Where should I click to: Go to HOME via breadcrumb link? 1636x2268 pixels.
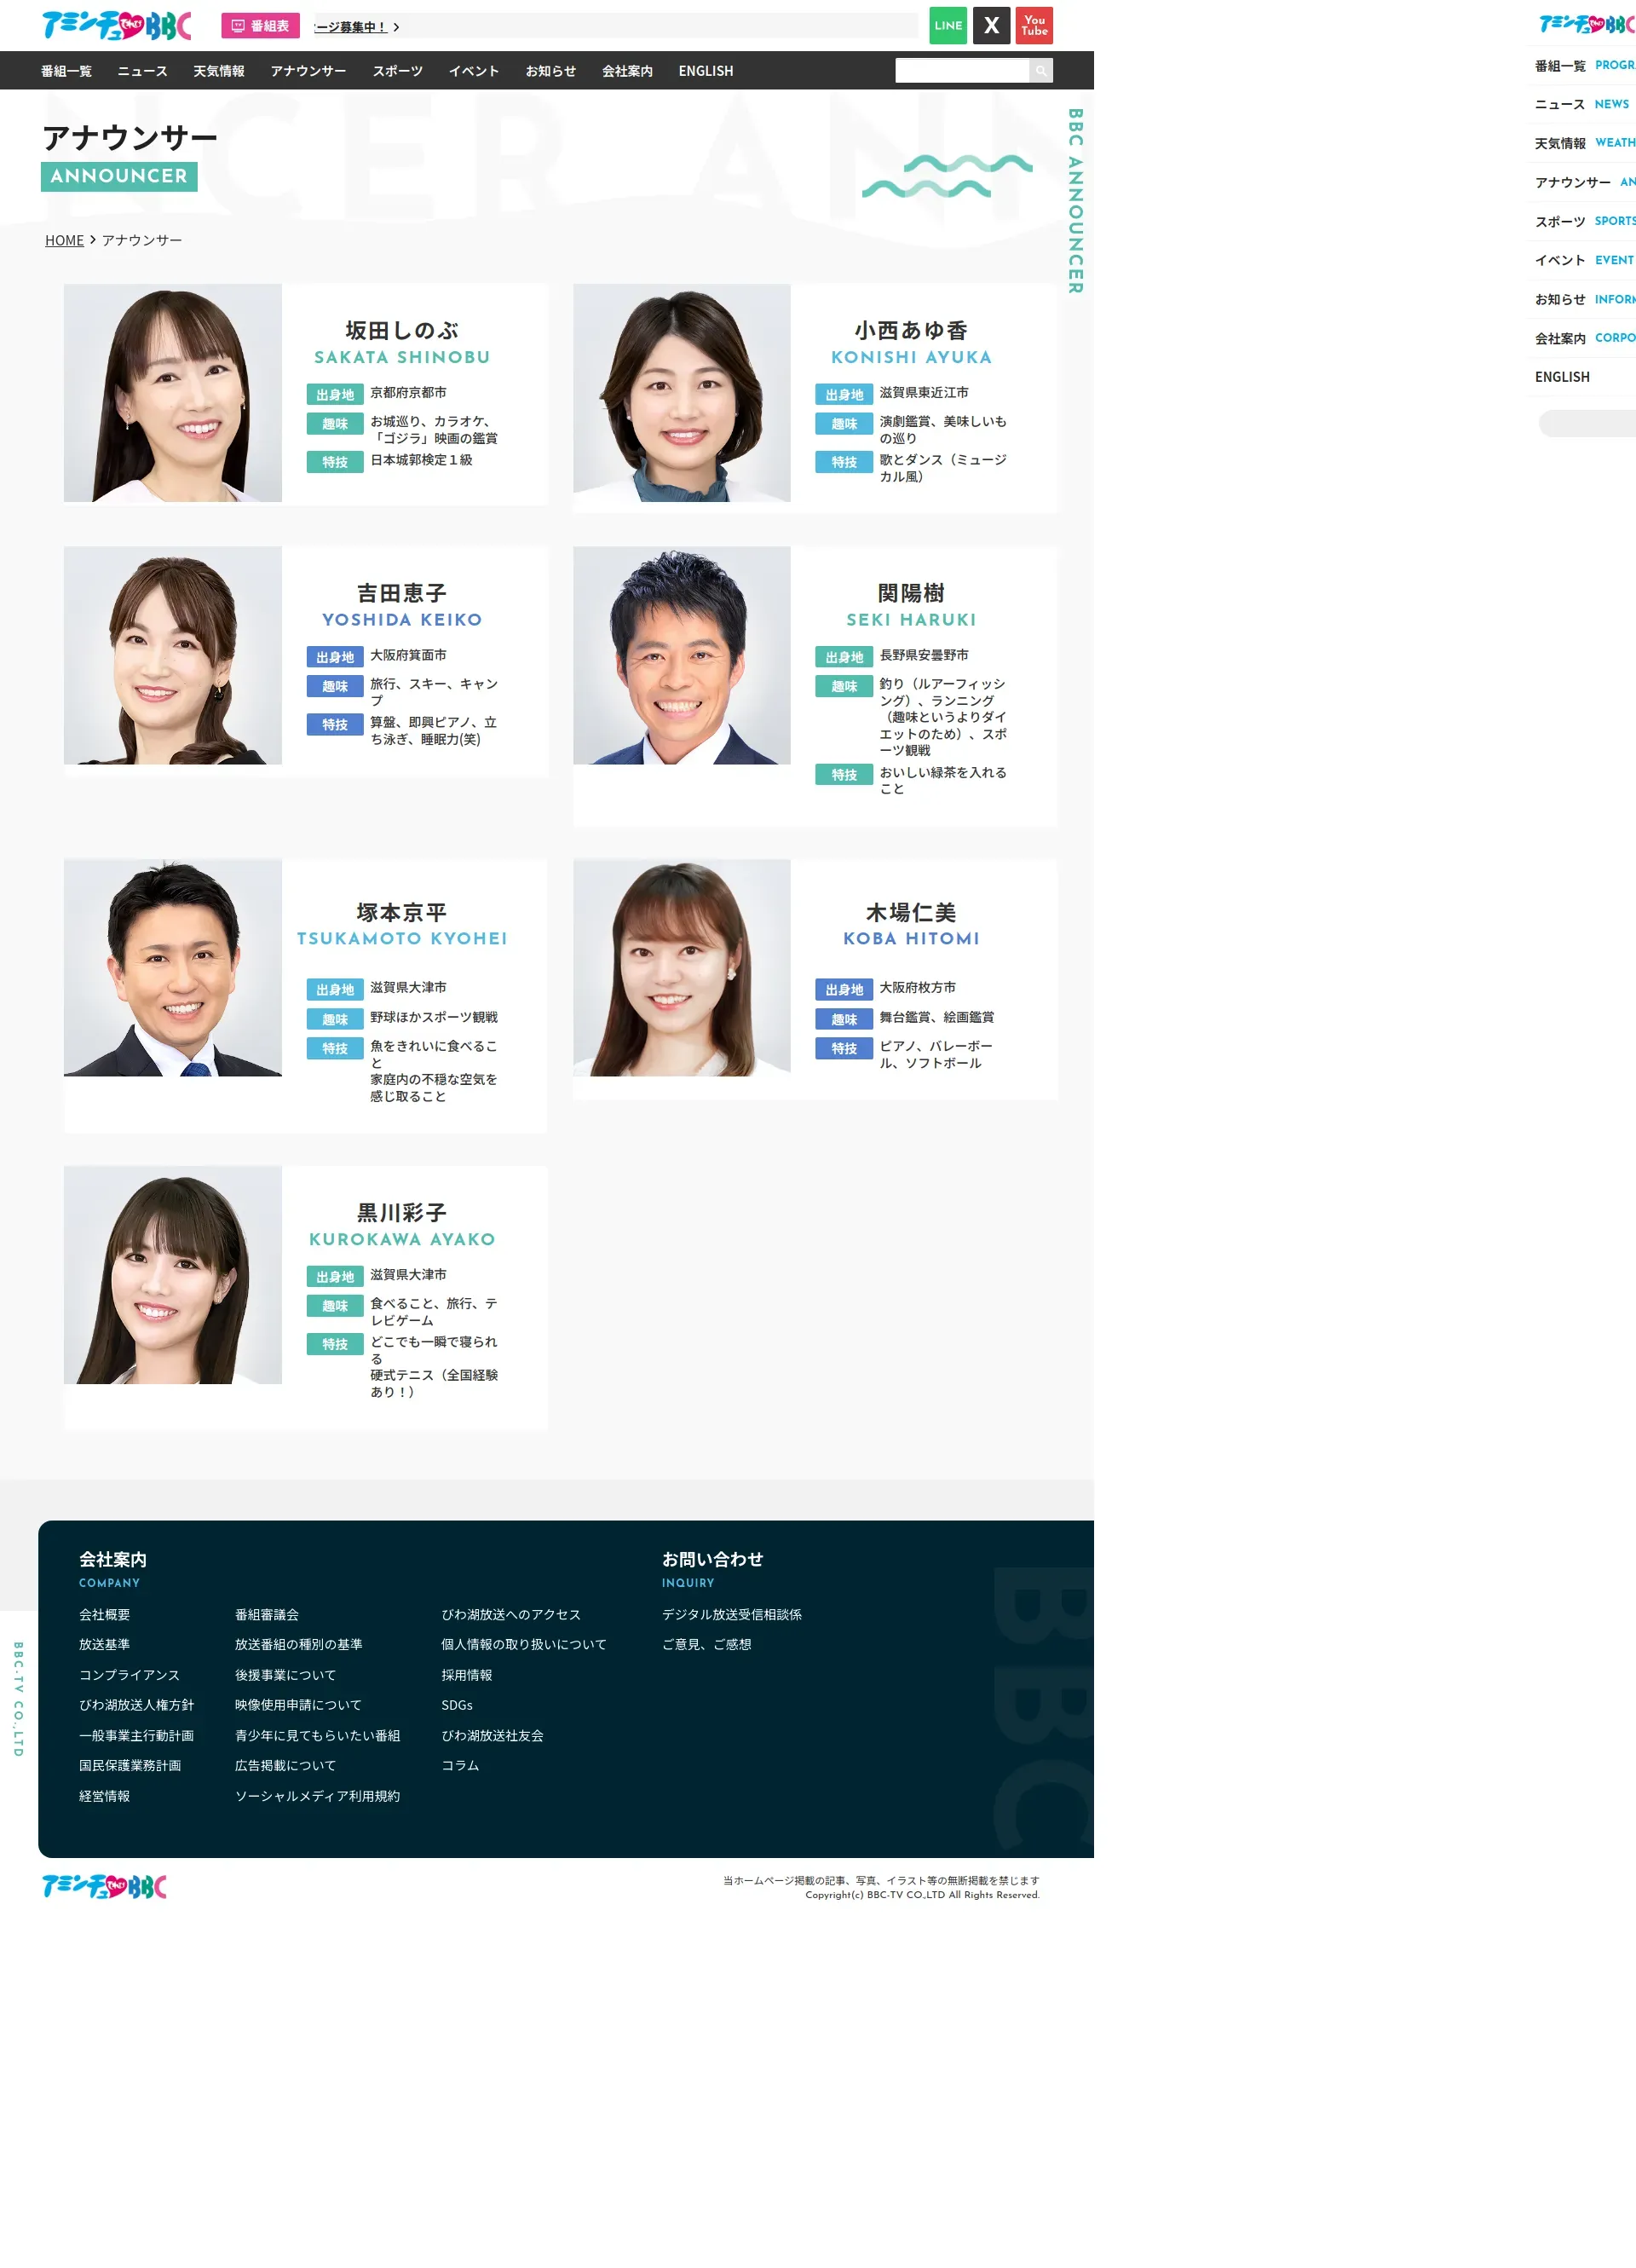[64, 241]
